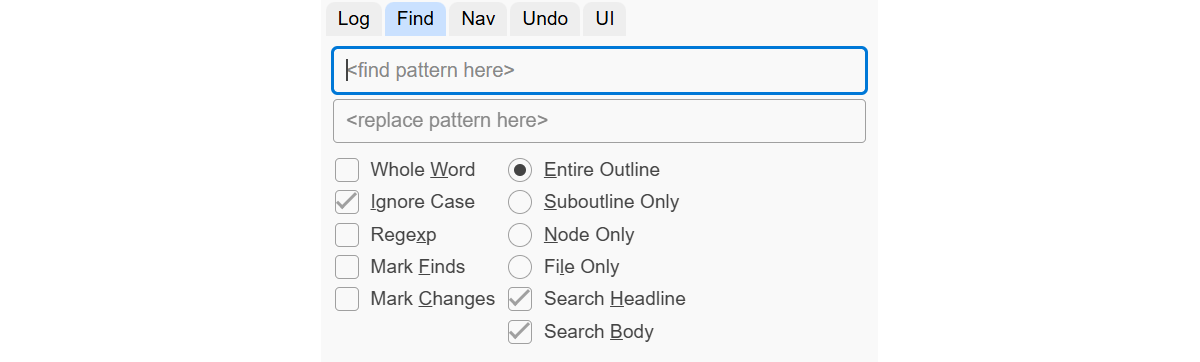This screenshot has height=362, width=1200.
Task: Click into the replace pattern field
Action: pyautogui.click(x=599, y=121)
